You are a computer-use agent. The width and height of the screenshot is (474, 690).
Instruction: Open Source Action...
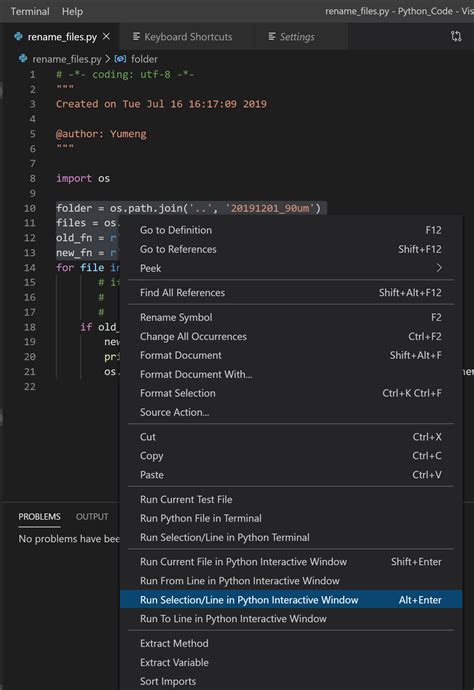click(290, 412)
